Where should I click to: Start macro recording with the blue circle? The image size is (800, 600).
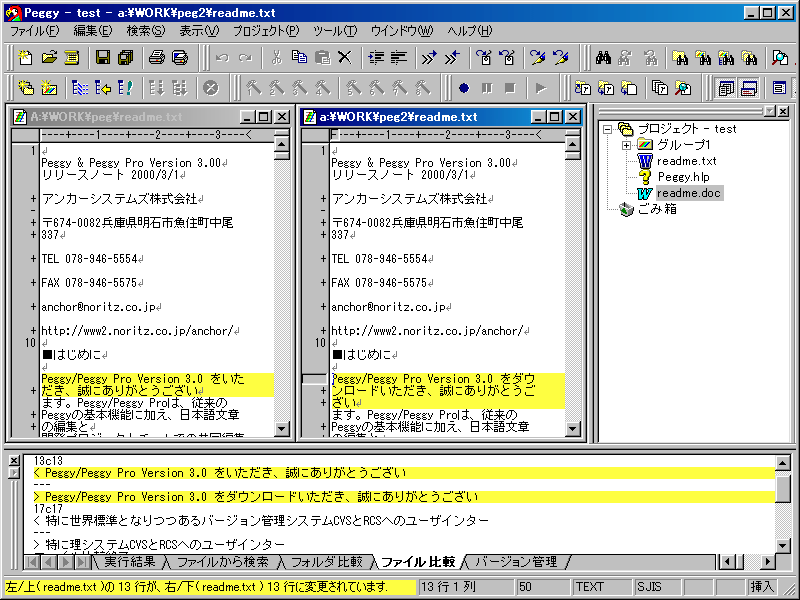[463, 88]
